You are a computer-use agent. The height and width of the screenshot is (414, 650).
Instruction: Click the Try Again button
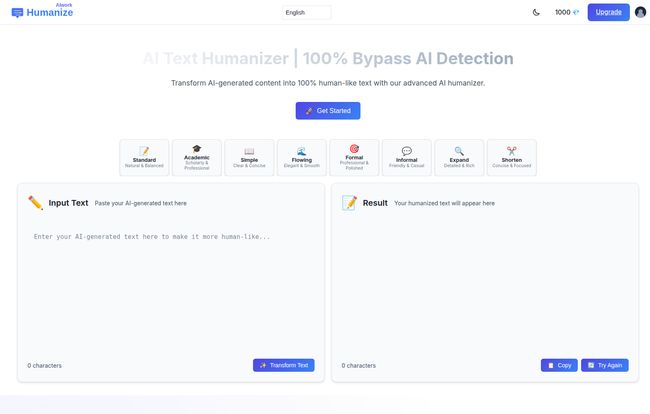click(x=605, y=365)
